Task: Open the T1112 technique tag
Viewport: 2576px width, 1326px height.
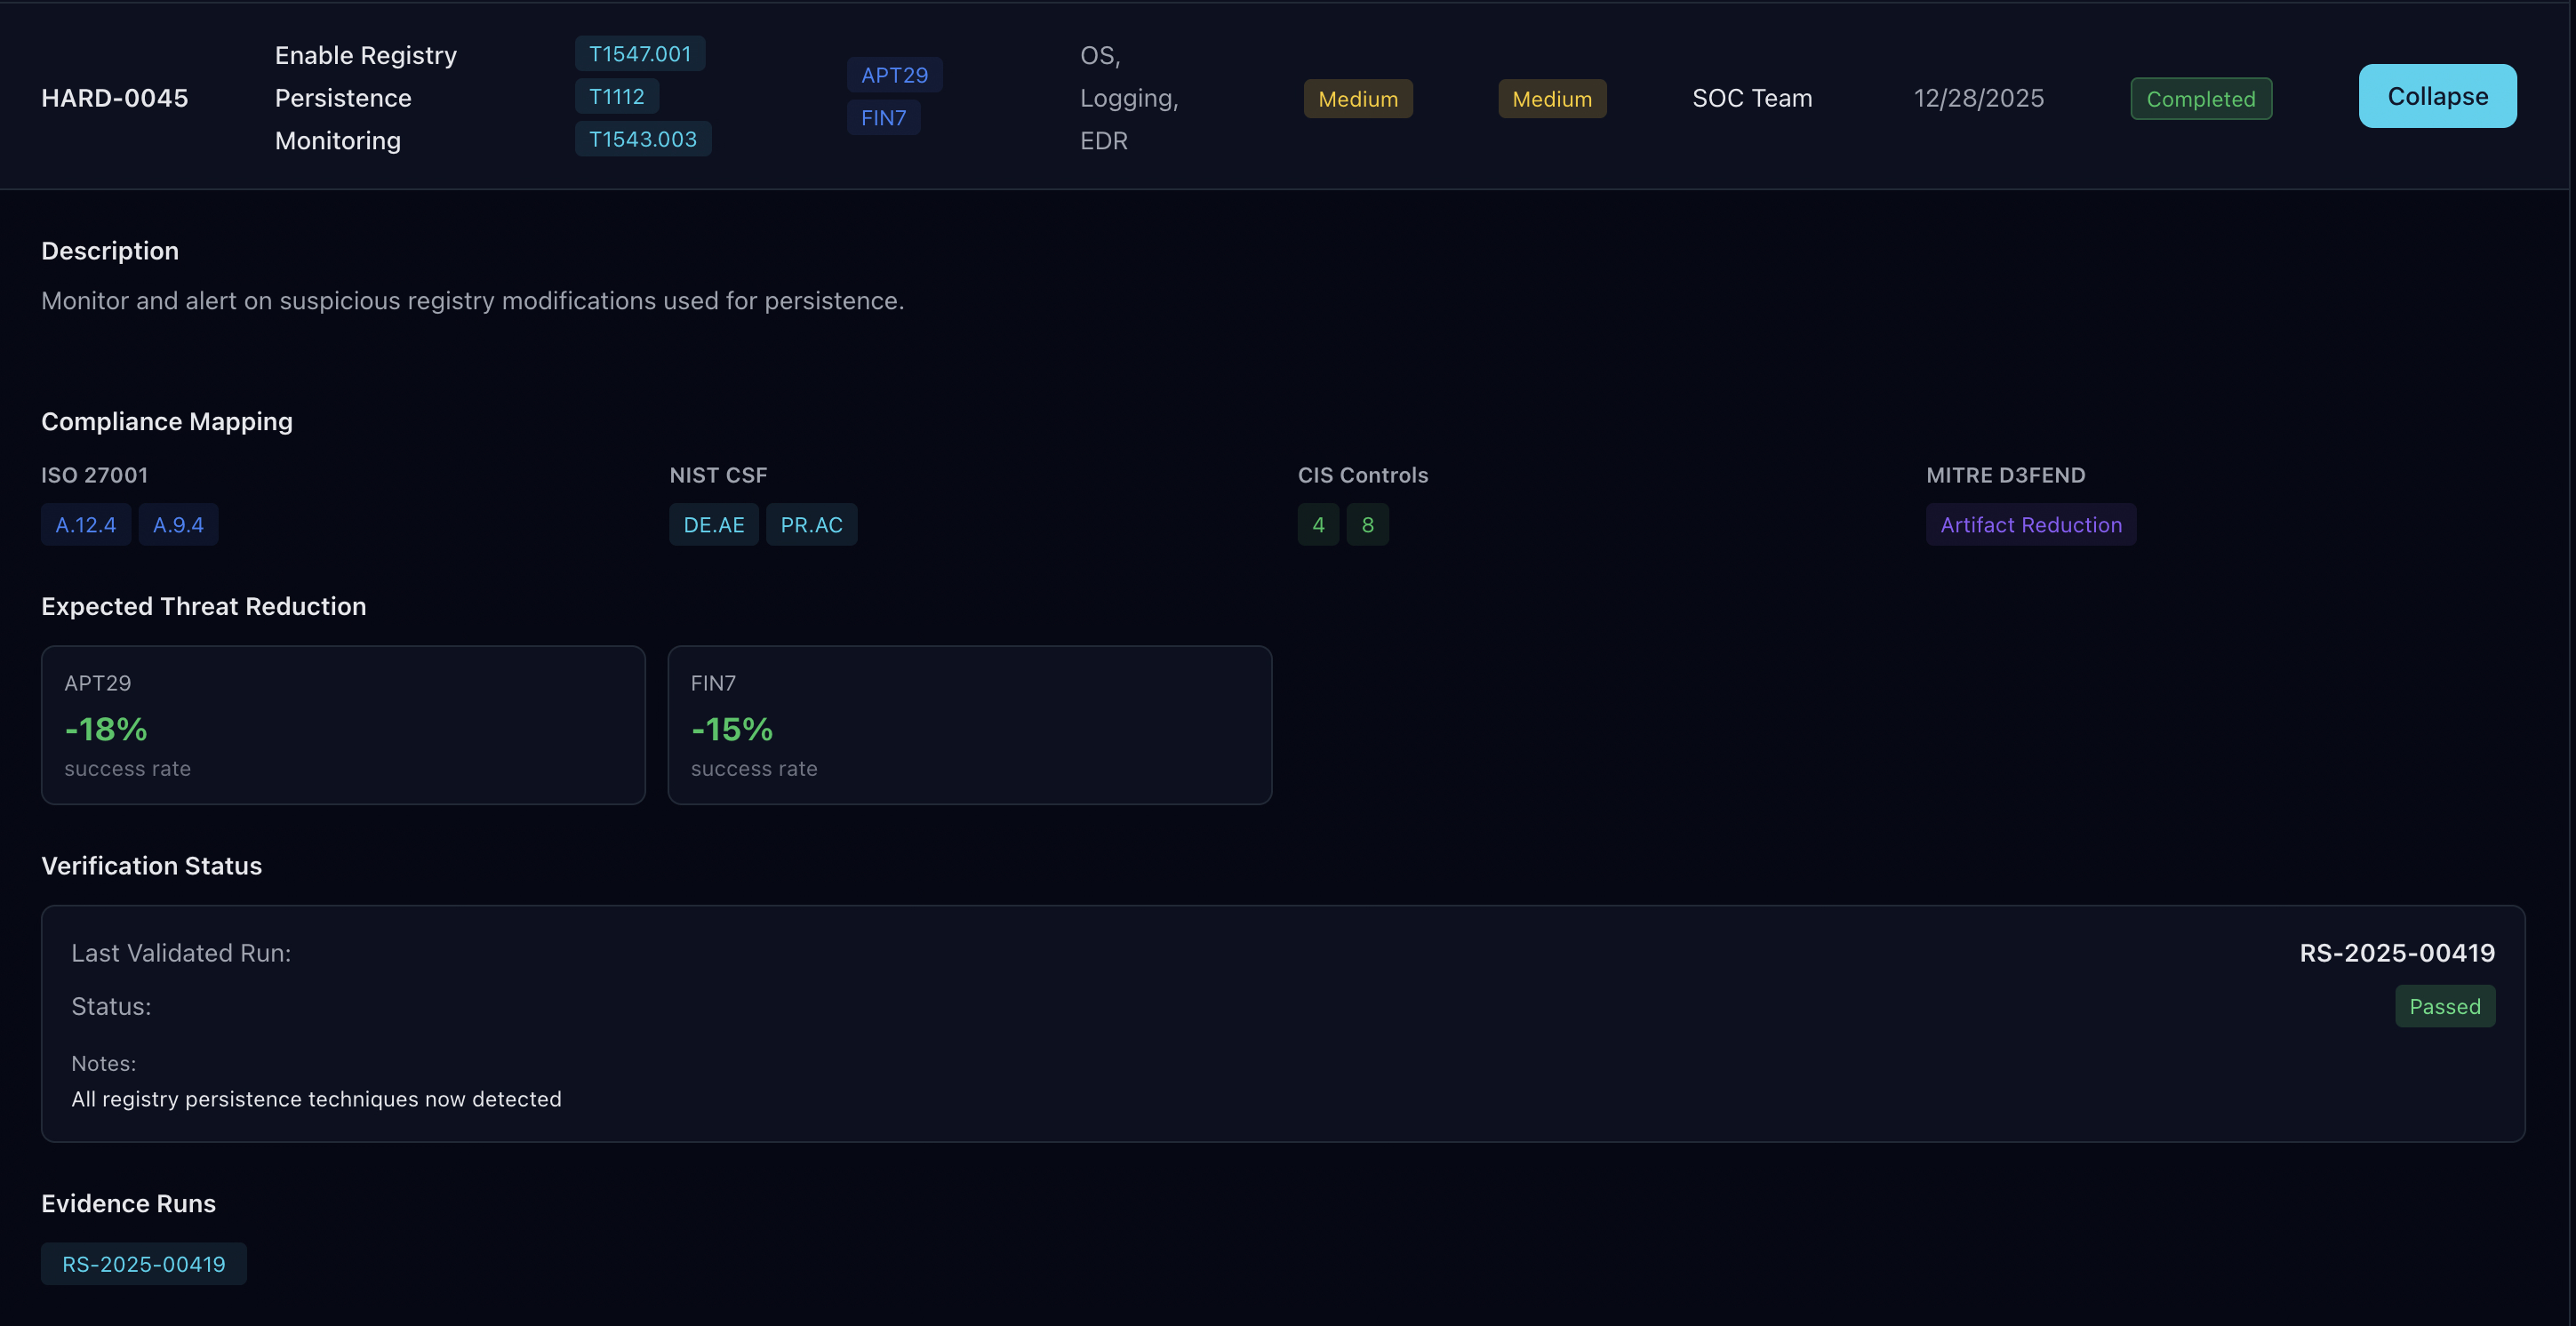Action: [616, 96]
